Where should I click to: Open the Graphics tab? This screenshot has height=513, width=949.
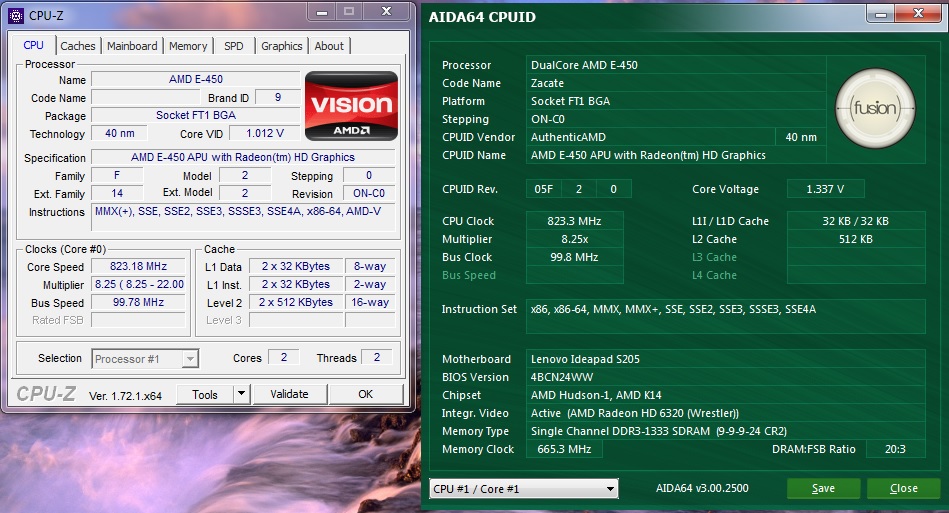(x=281, y=46)
